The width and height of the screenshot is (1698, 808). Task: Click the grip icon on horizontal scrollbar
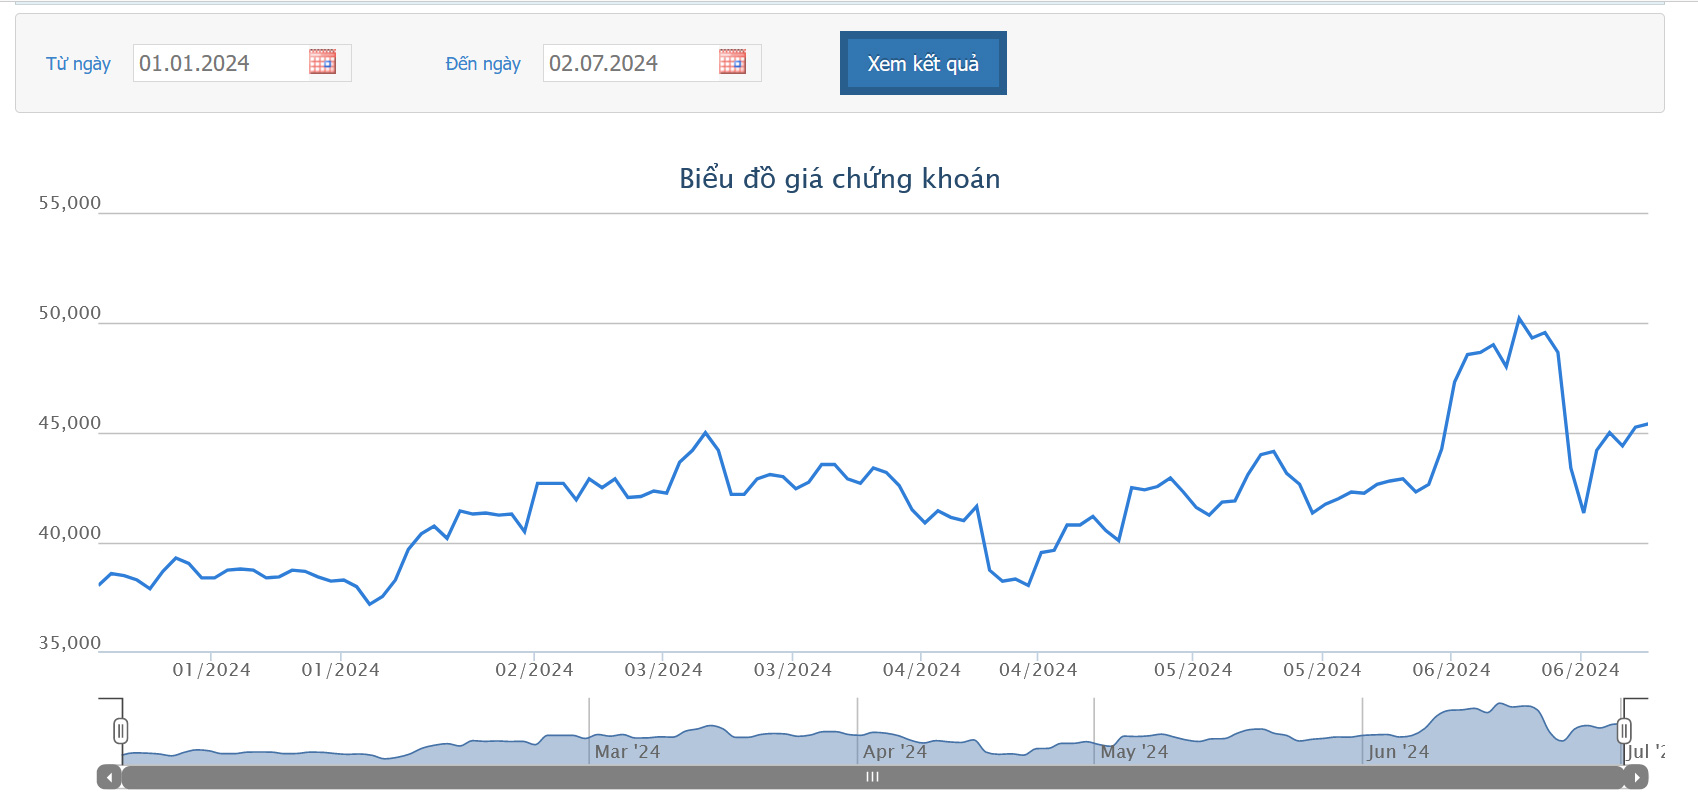(x=872, y=777)
